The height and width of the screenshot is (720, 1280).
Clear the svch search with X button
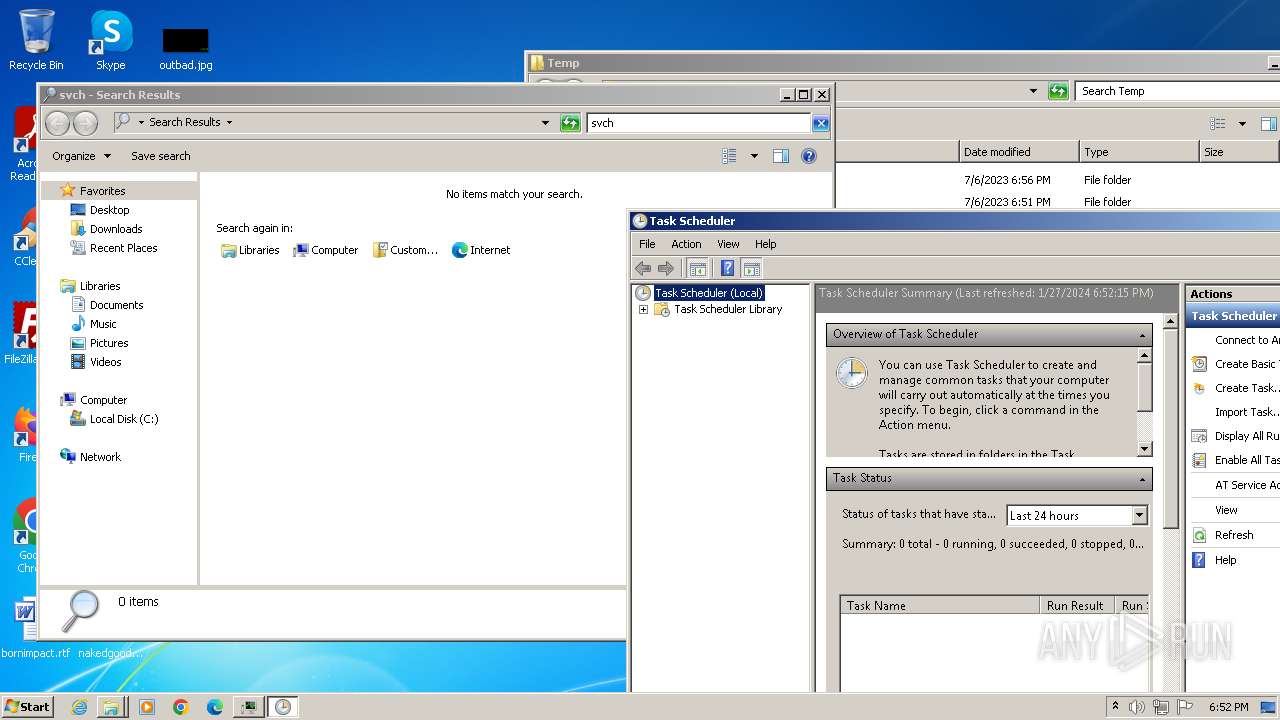pos(820,123)
